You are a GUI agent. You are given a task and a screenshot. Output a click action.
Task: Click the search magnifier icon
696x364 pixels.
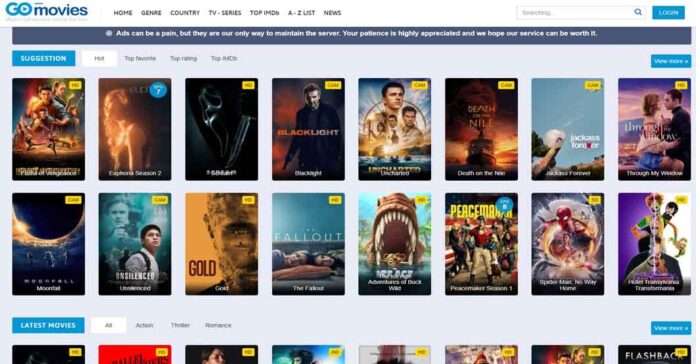tap(638, 12)
